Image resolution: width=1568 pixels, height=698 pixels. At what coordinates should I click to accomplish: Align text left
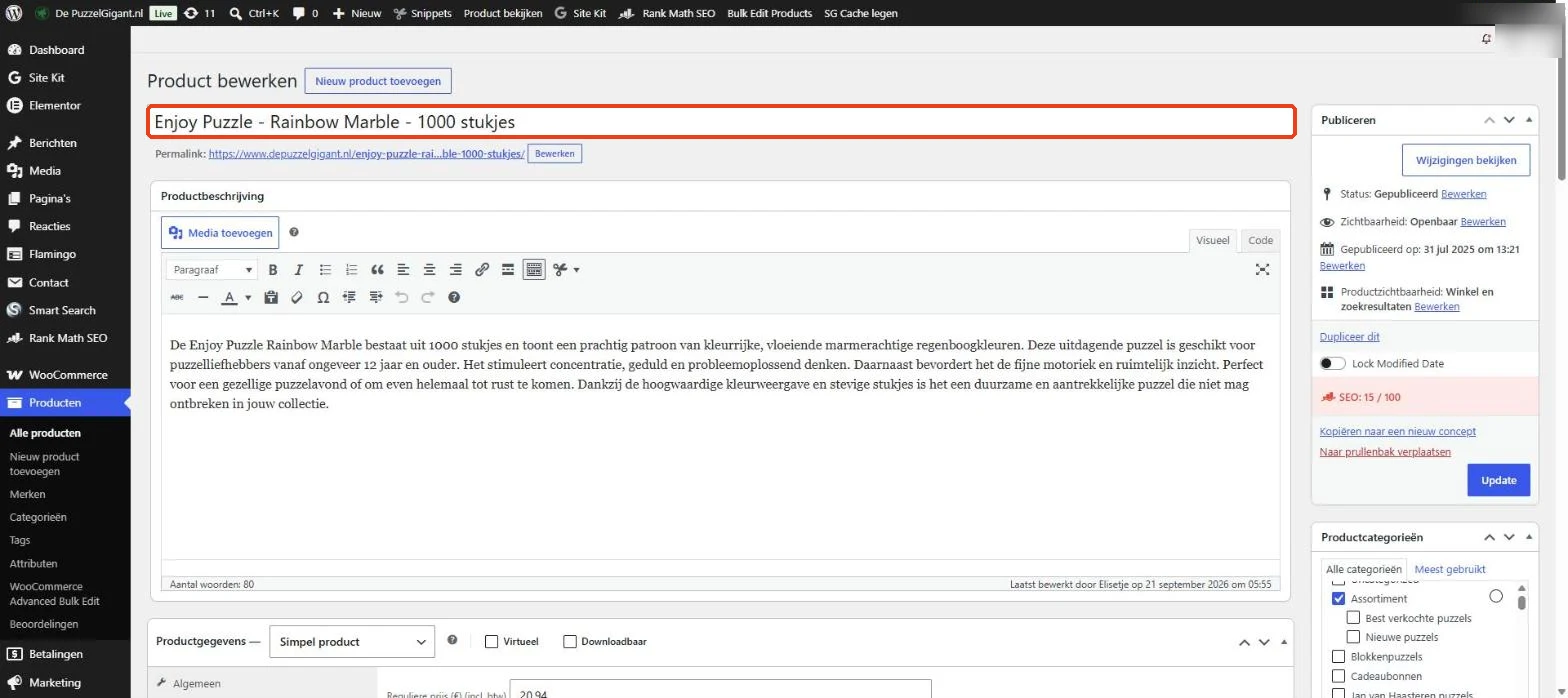pos(403,270)
